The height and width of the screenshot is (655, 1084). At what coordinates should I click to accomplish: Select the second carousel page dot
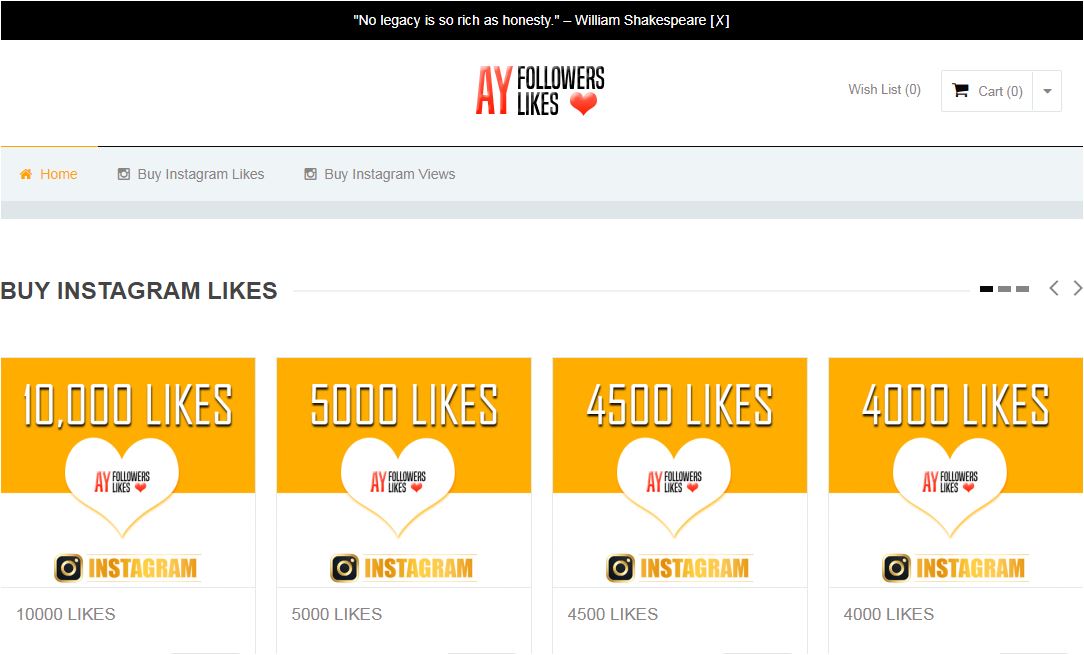point(1004,289)
